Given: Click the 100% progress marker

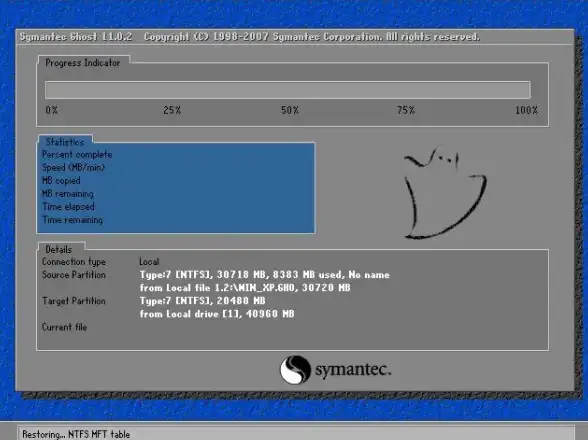Looking at the screenshot, I should tap(526, 110).
